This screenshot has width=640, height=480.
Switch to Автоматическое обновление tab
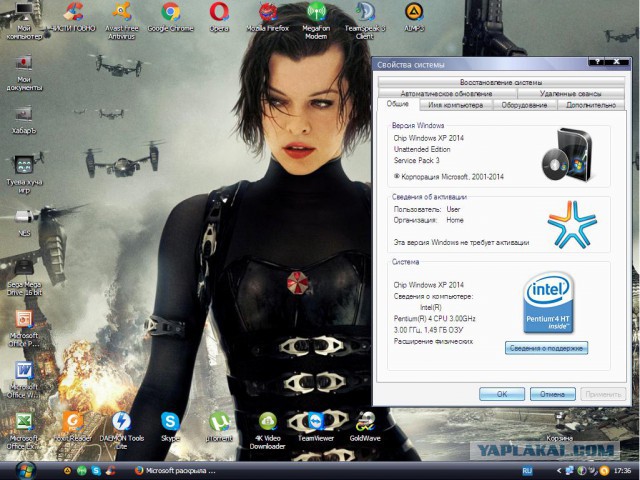click(x=447, y=93)
